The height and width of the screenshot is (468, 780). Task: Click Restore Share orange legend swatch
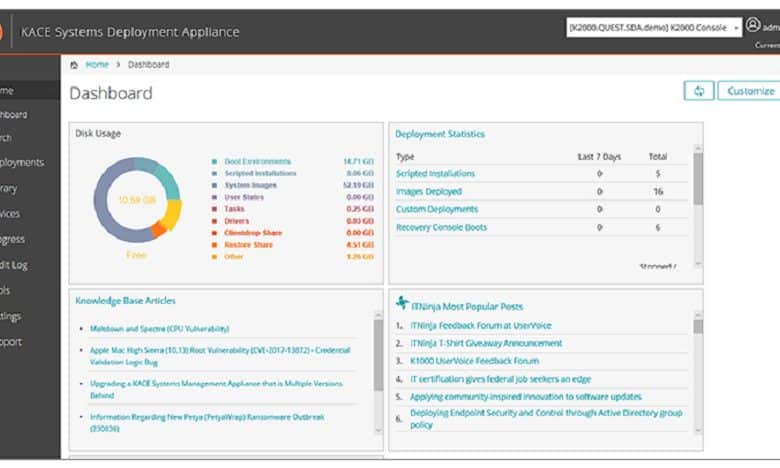pos(214,245)
